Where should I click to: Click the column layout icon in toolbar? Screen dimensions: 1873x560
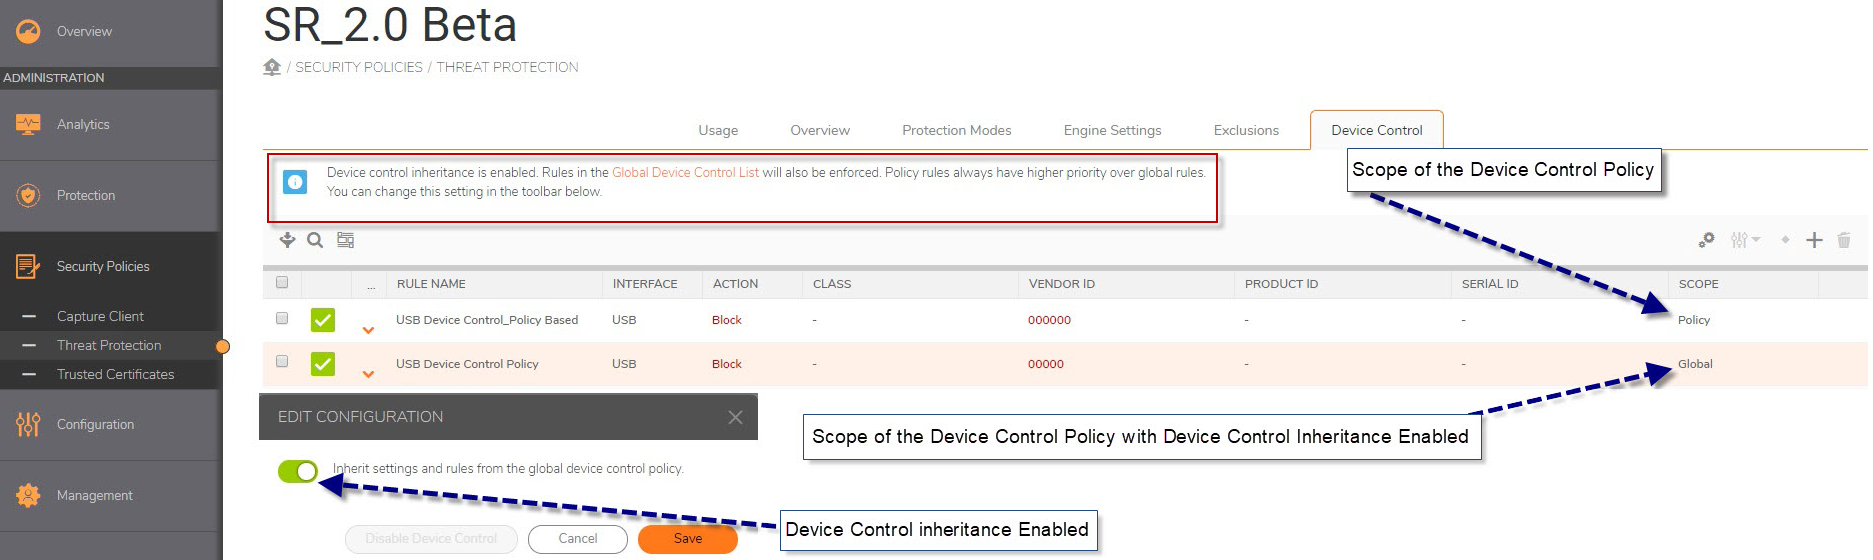(345, 240)
